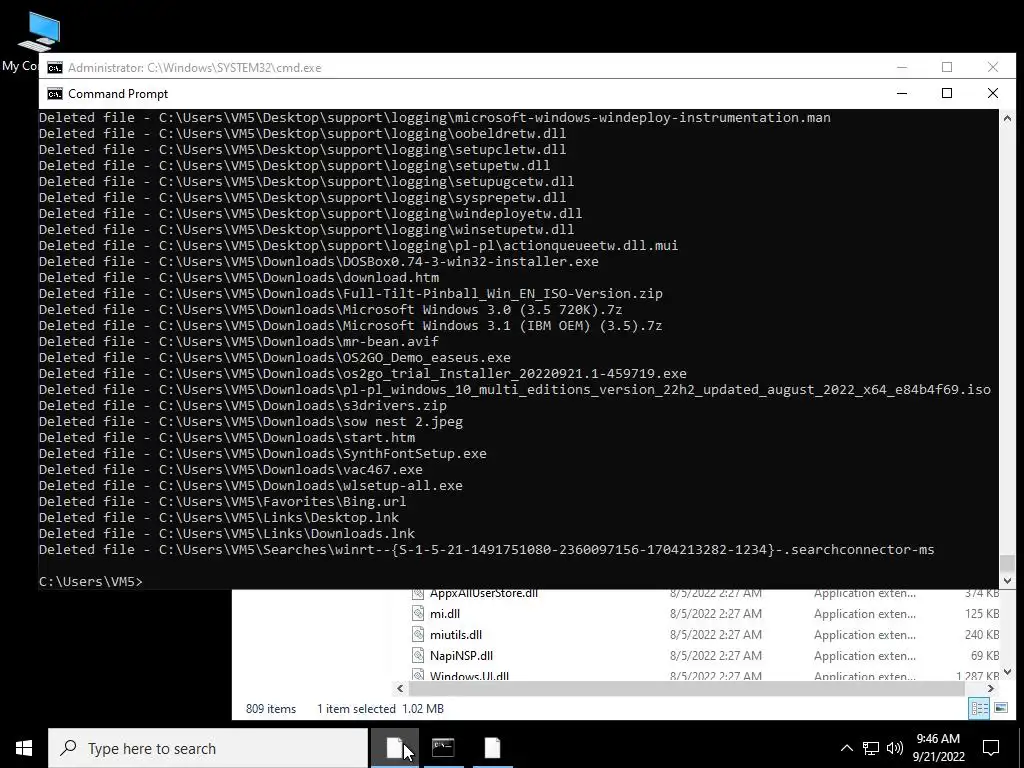Click the Full-Tilt-Pinball zip deleted file line
Screen dimensions: 1024x768
coord(351,293)
